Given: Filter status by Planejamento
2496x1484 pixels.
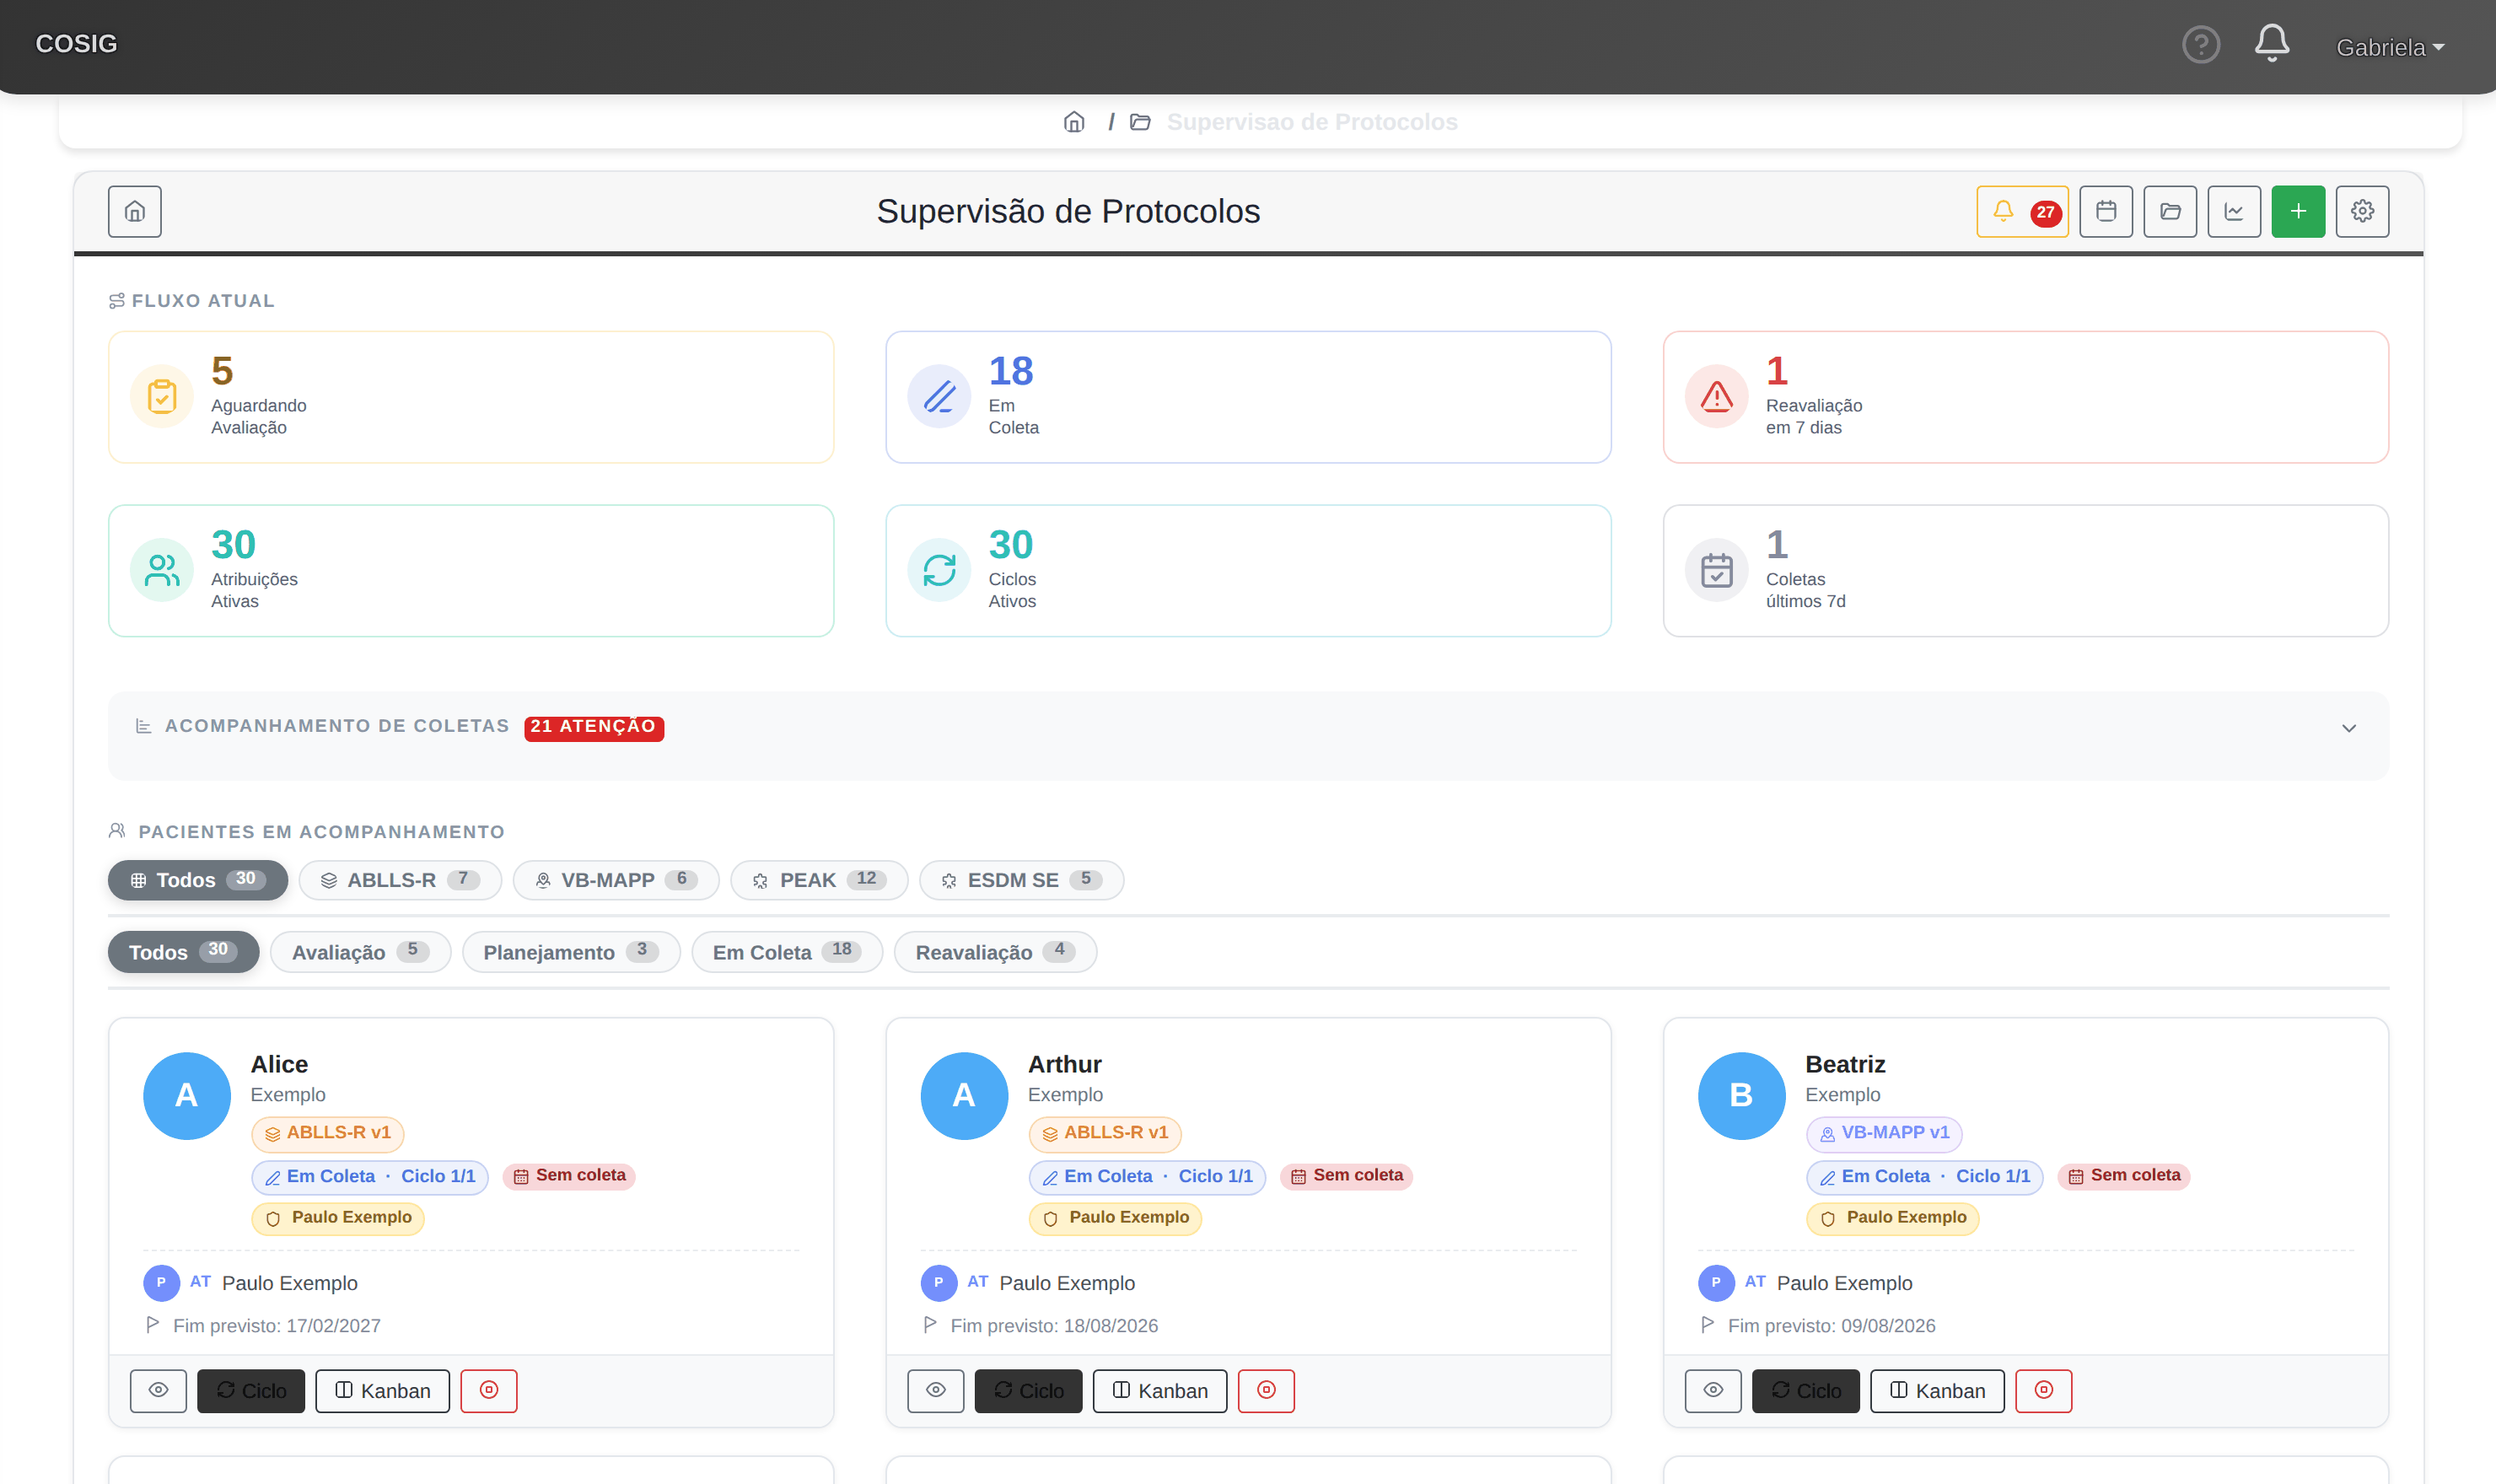Looking at the screenshot, I should pos(571,952).
